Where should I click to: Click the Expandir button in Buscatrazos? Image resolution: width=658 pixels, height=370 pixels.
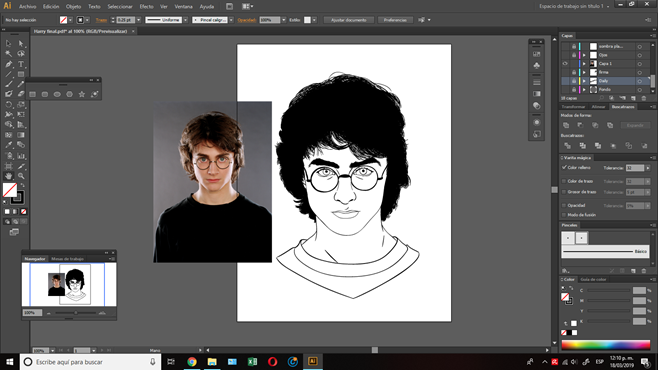635,125
